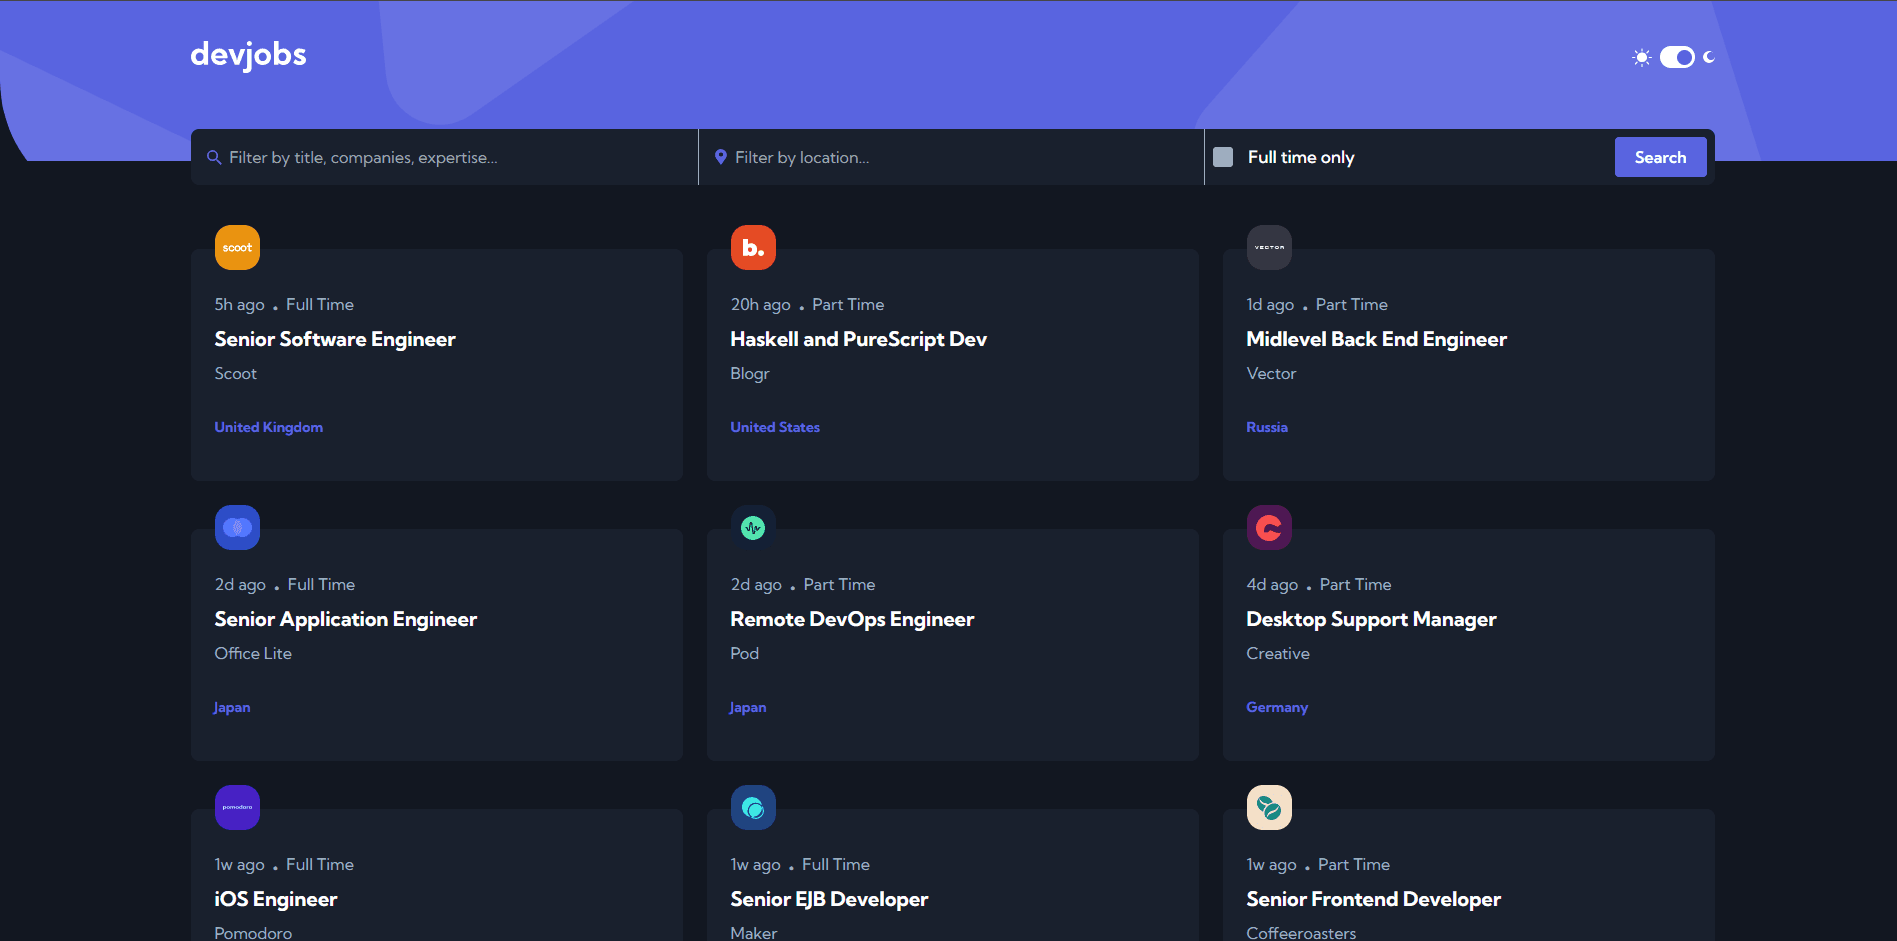The width and height of the screenshot is (1897, 941).
Task: Click the Scoot company name
Action: (235, 373)
